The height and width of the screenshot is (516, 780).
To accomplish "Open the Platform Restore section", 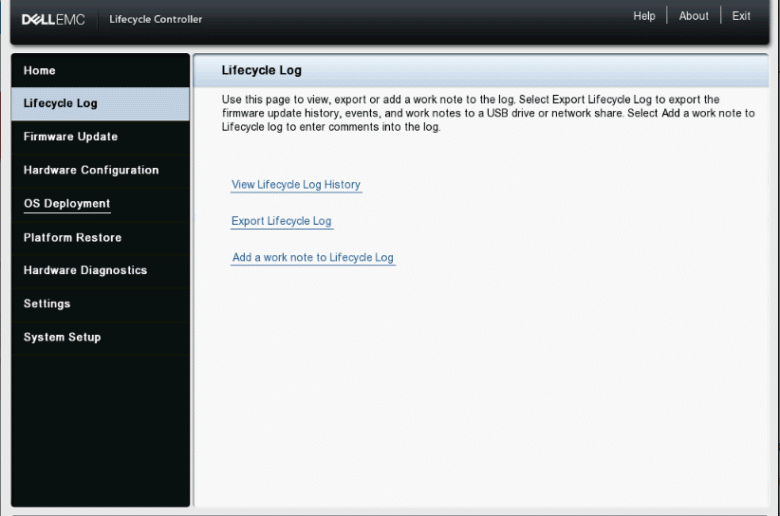I will 100,237.
